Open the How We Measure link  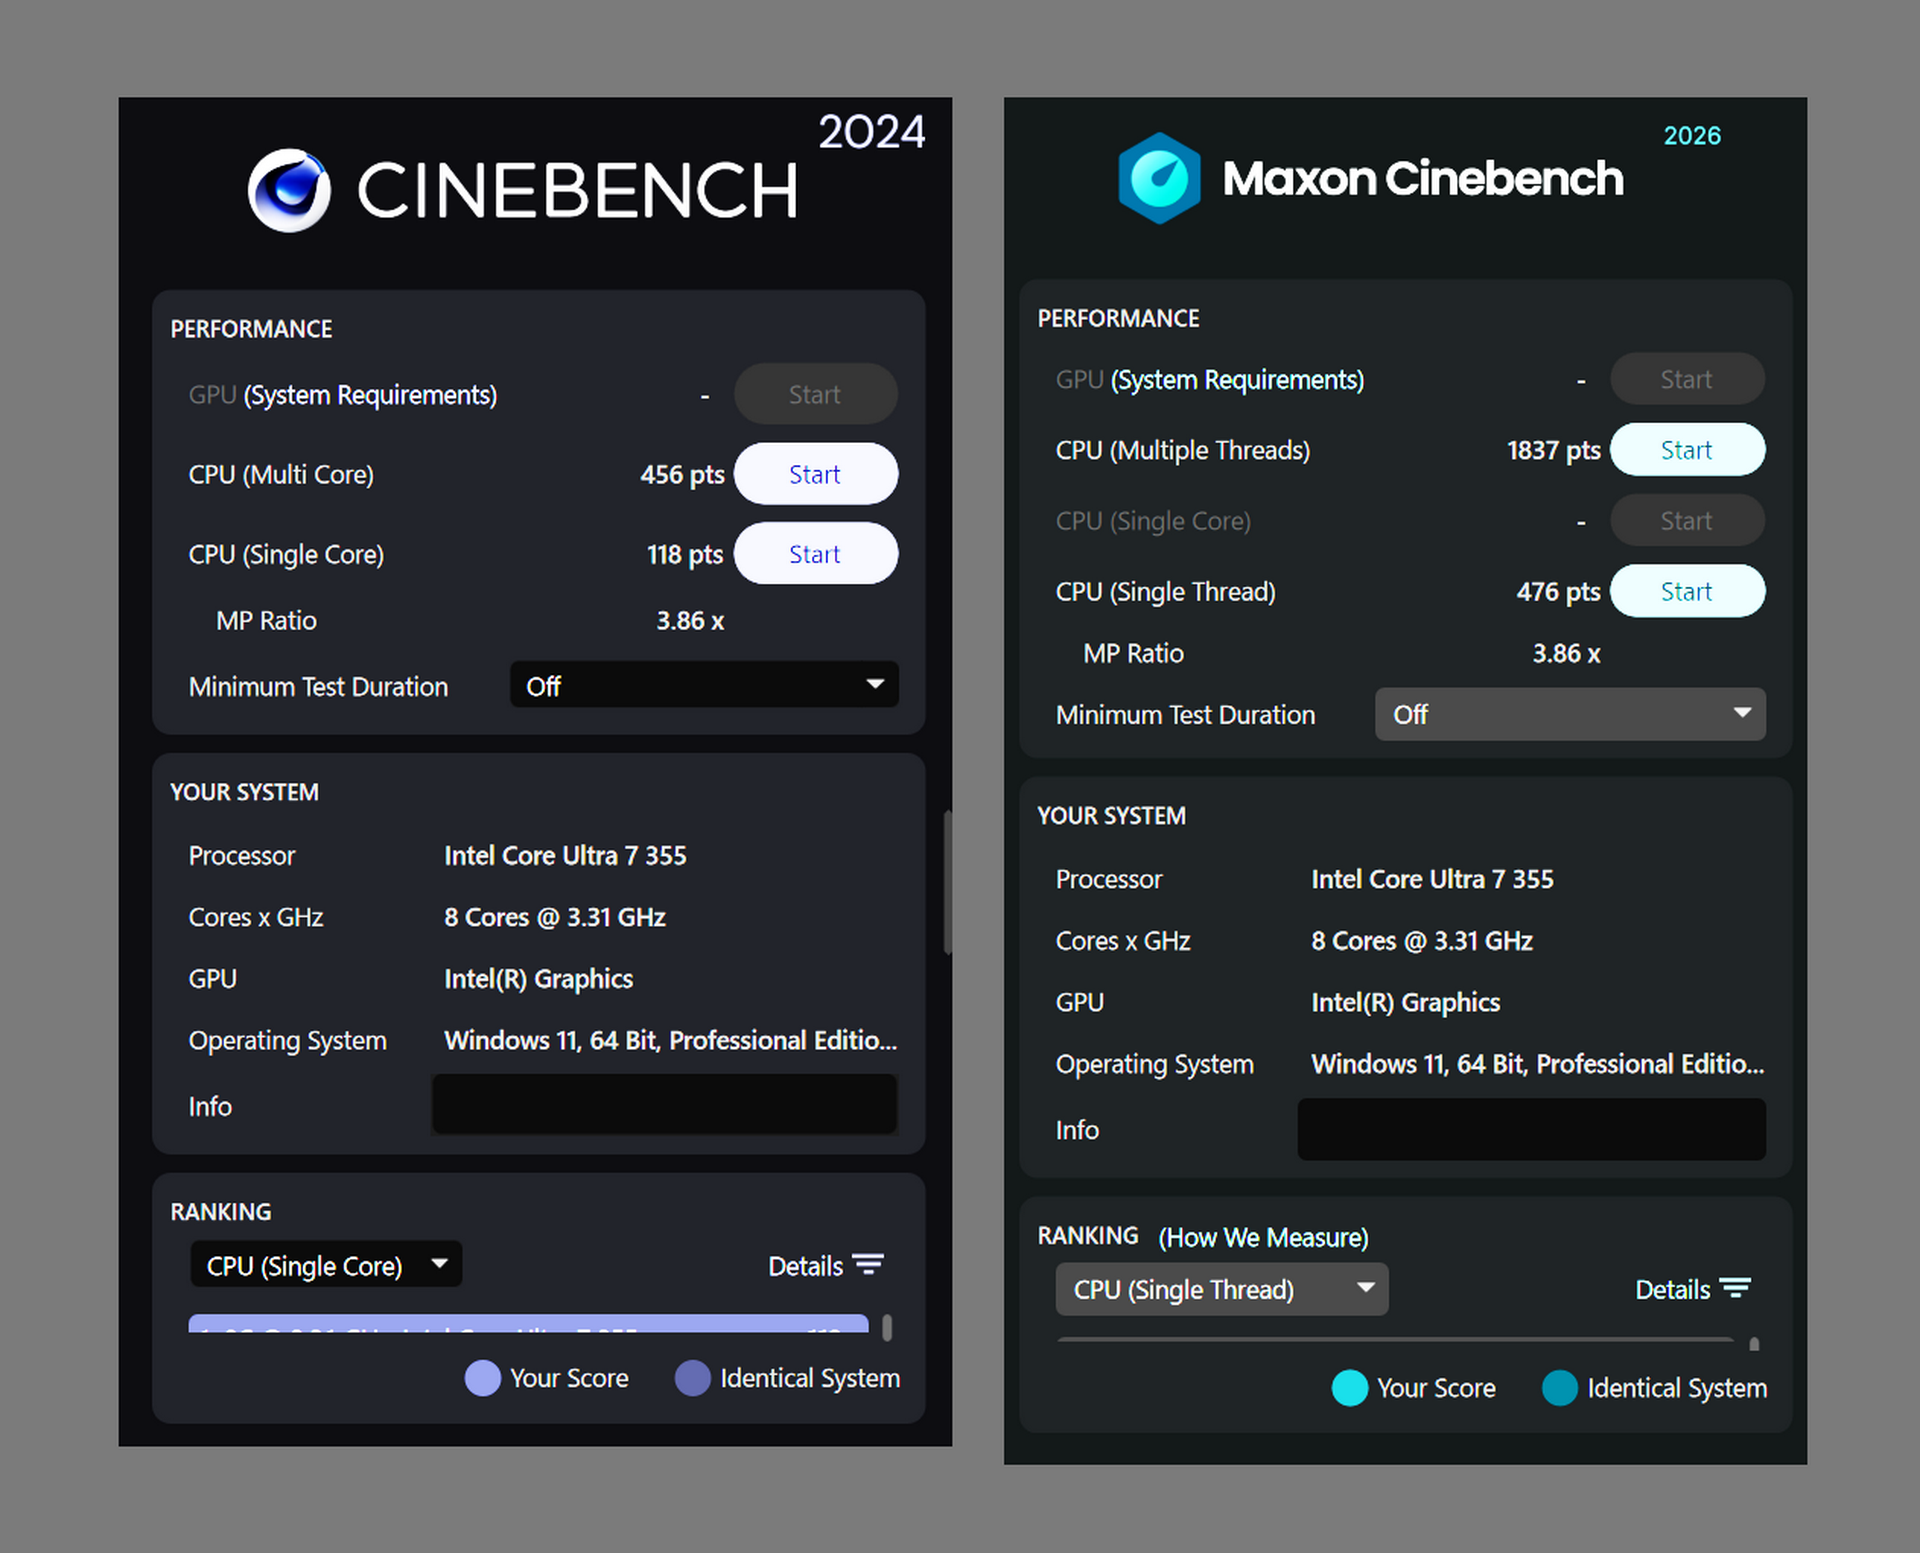pyautogui.click(x=1263, y=1238)
